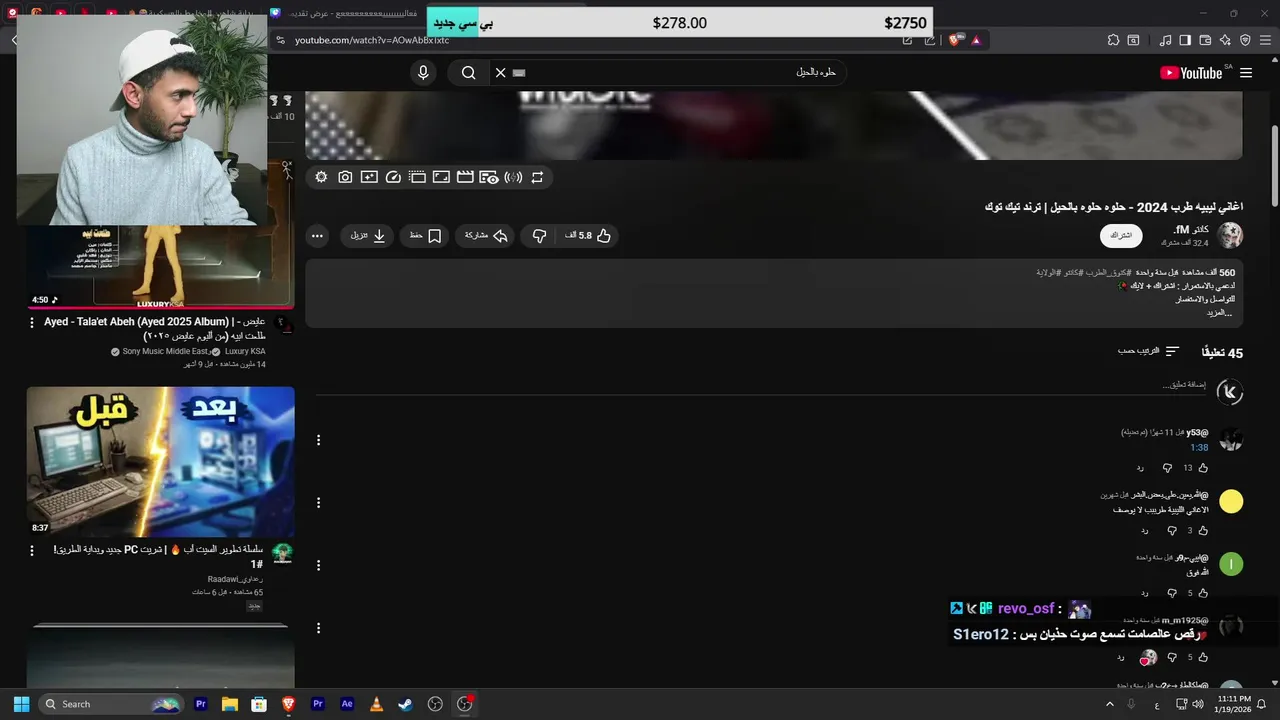Open Brave VPN shield icon
The width and height of the screenshot is (1280, 720).
coord(1245,40)
